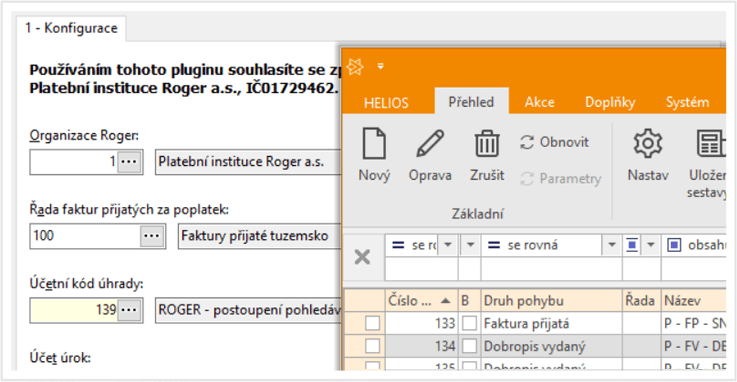The height and width of the screenshot is (382, 737).
Task: Click Druh pohybu filter input cell
Action: pyautogui.click(x=551, y=269)
